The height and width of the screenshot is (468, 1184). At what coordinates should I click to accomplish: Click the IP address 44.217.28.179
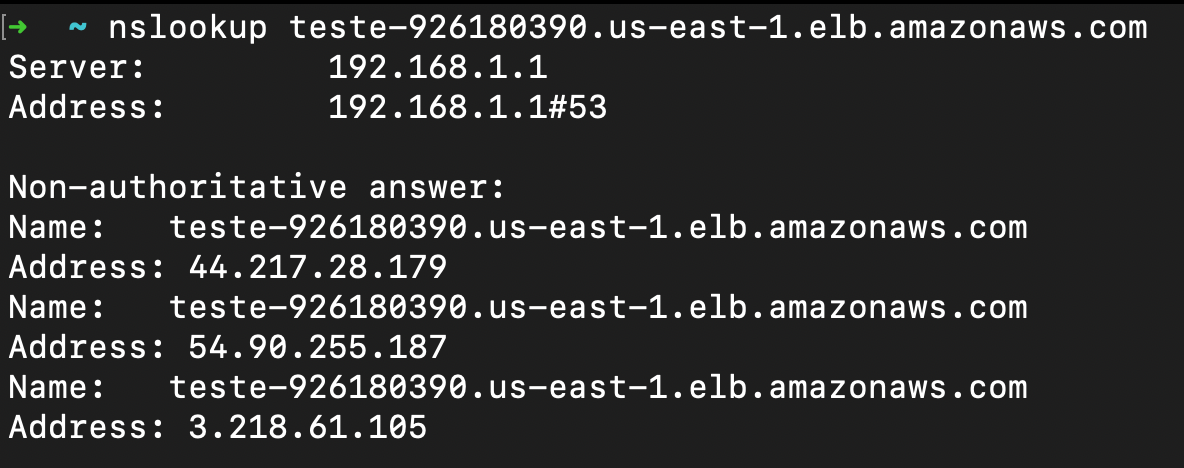(318, 267)
